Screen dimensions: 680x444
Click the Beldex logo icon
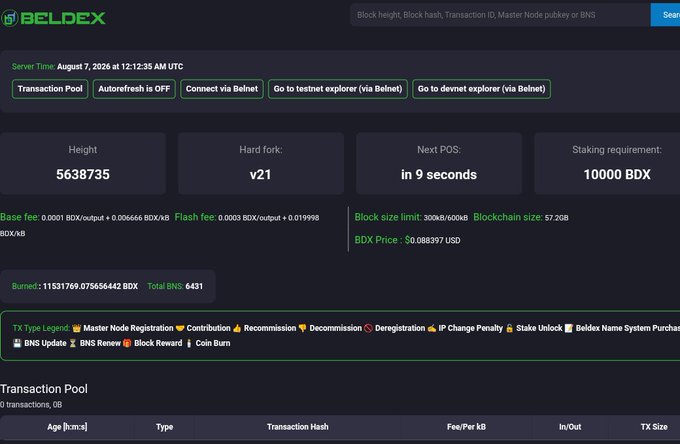(9, 18)
